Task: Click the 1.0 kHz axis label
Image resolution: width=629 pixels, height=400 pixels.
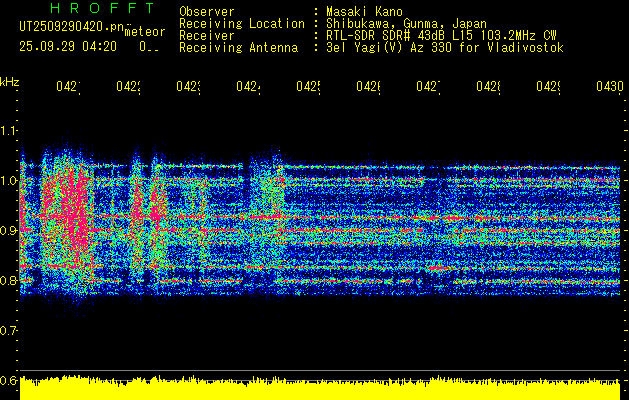Action: (8, 181)
